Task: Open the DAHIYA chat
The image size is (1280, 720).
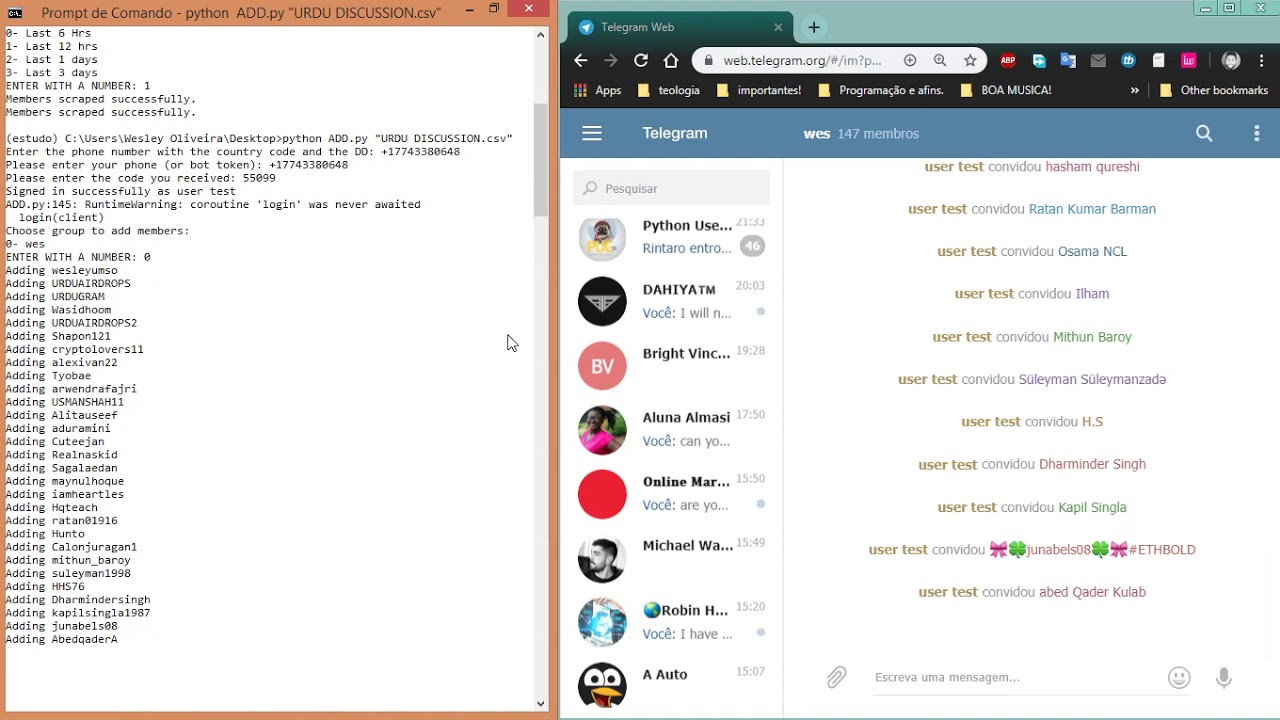Action: point(672,301)
